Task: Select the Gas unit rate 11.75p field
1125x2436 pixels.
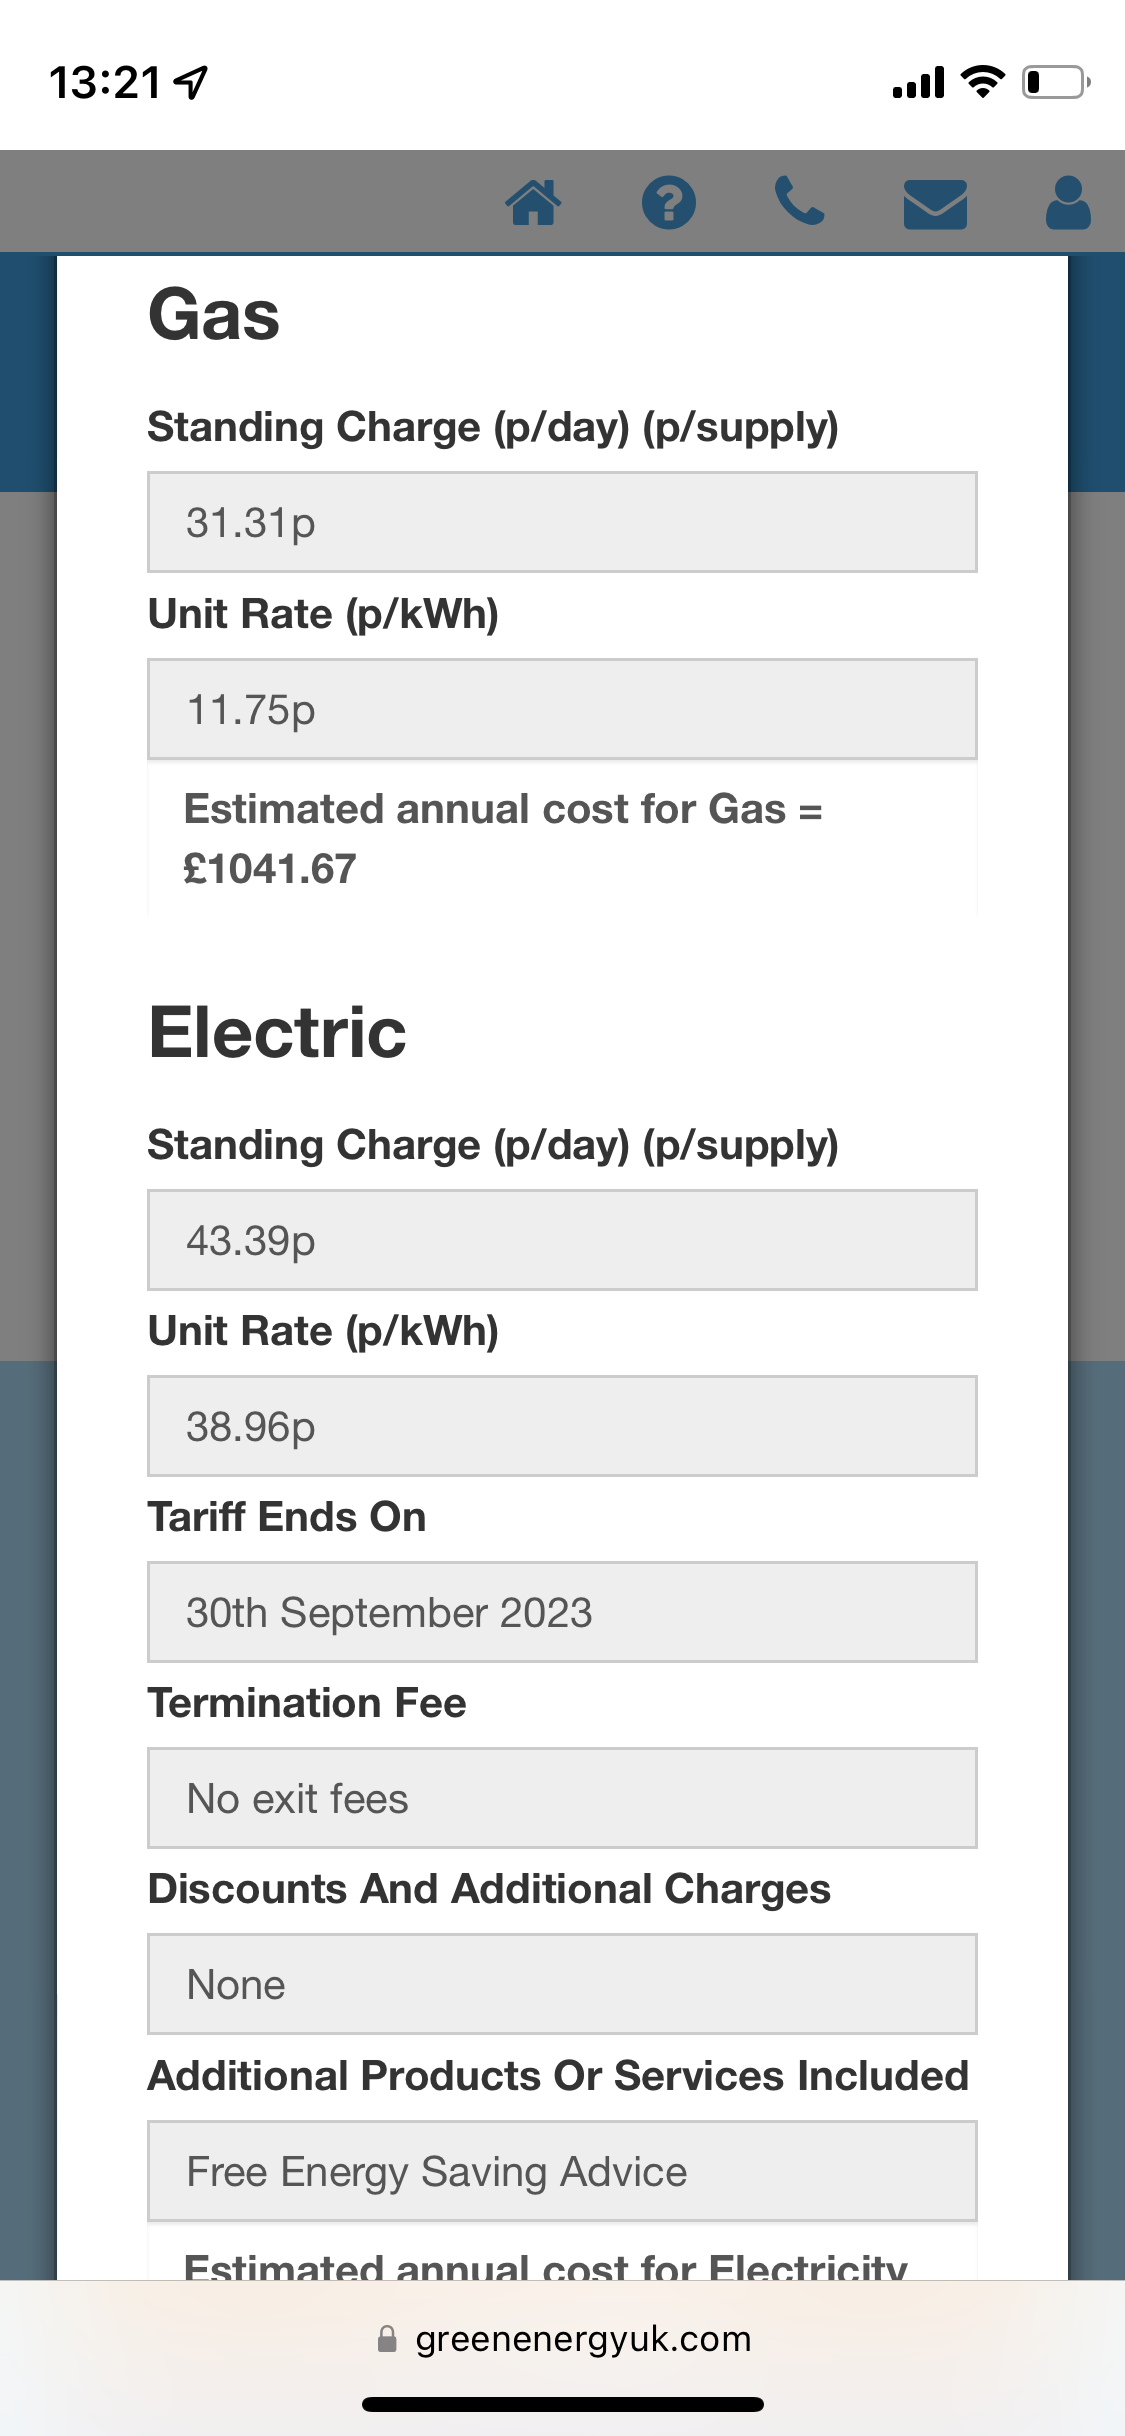Action: [x=562, y=709]
